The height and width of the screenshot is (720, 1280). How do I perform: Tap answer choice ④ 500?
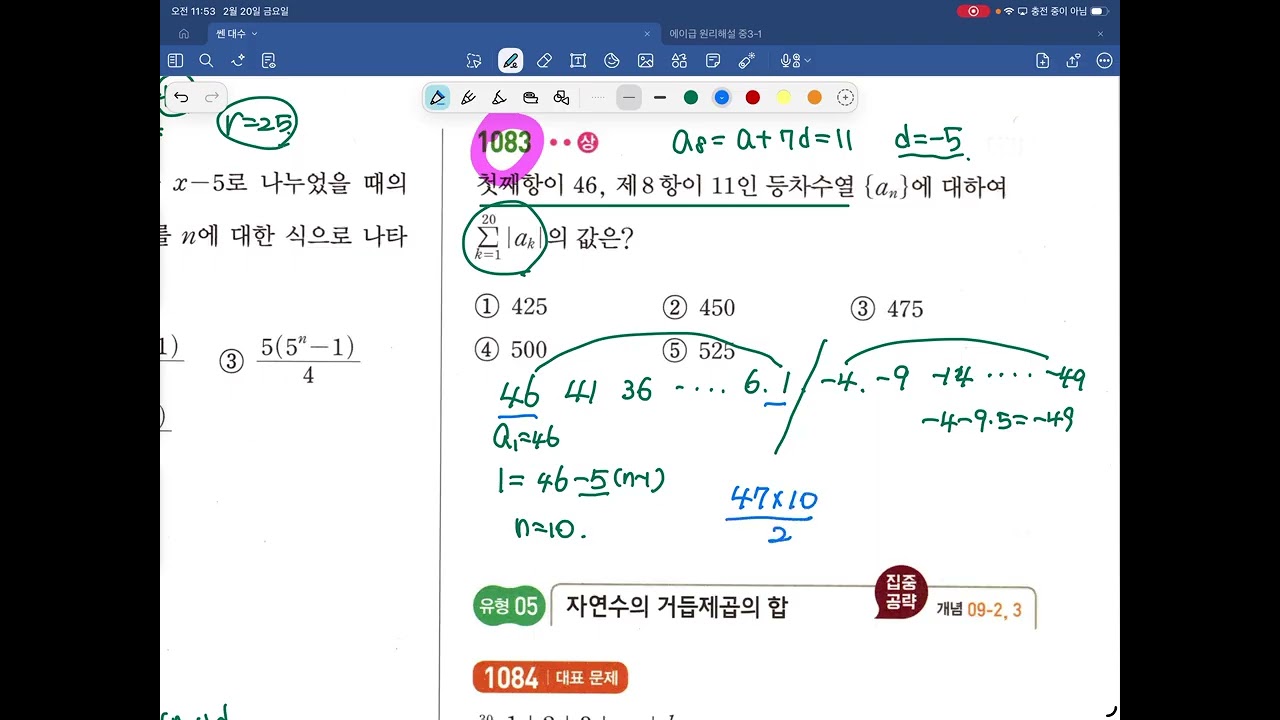pyautogui.click(x=511, y=350)
